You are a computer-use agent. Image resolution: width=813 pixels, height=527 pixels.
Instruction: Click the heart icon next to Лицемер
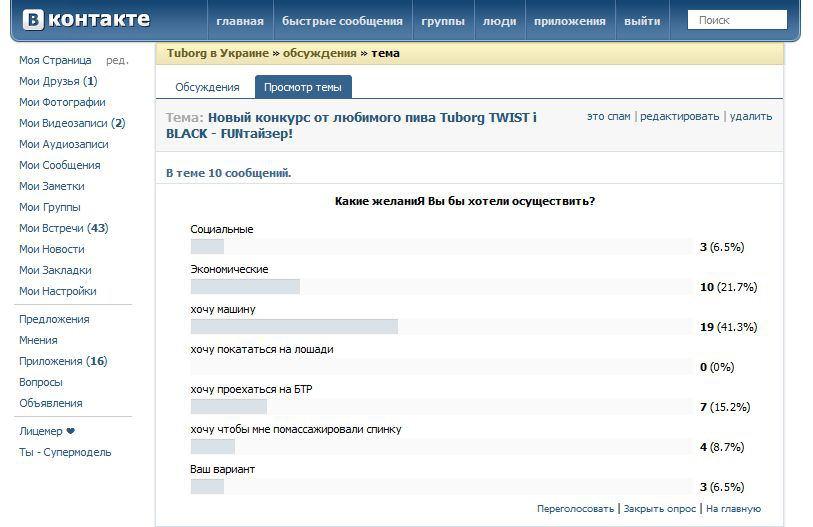coord(71,431)
